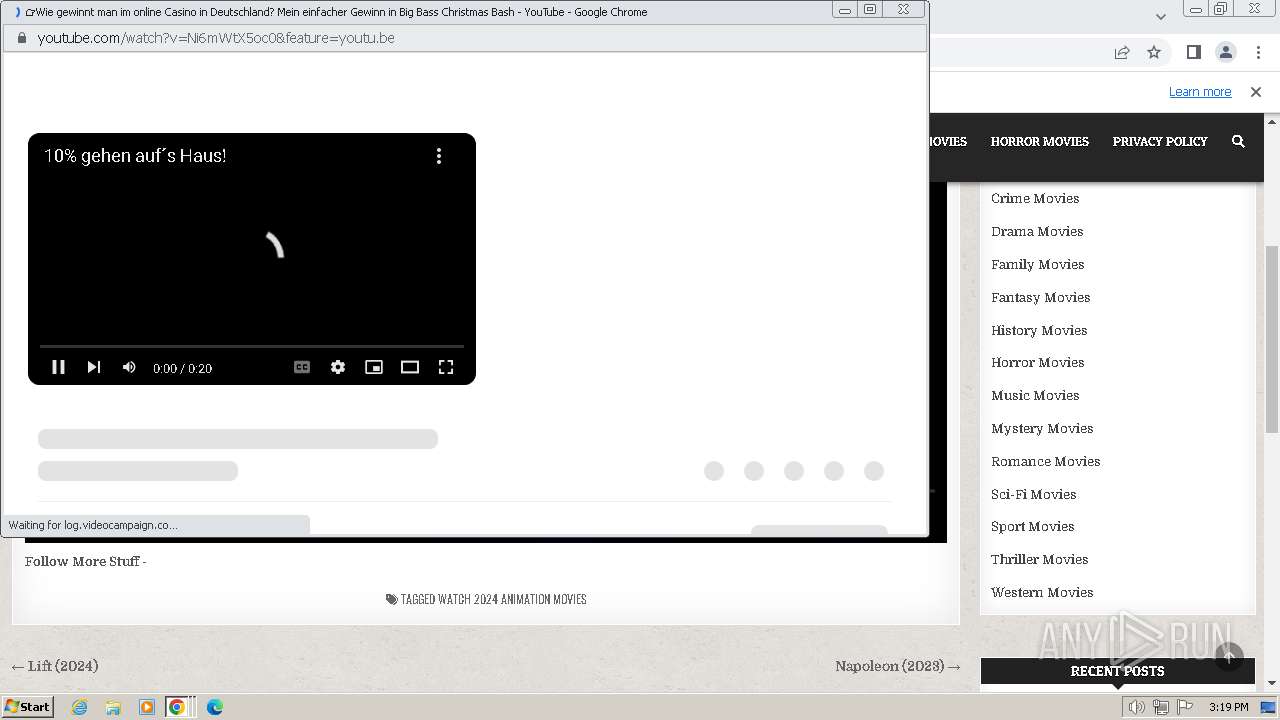Open Horror Movies sidebar category
Viewport: 1280px width, 720px height.
click(1038, 362)
